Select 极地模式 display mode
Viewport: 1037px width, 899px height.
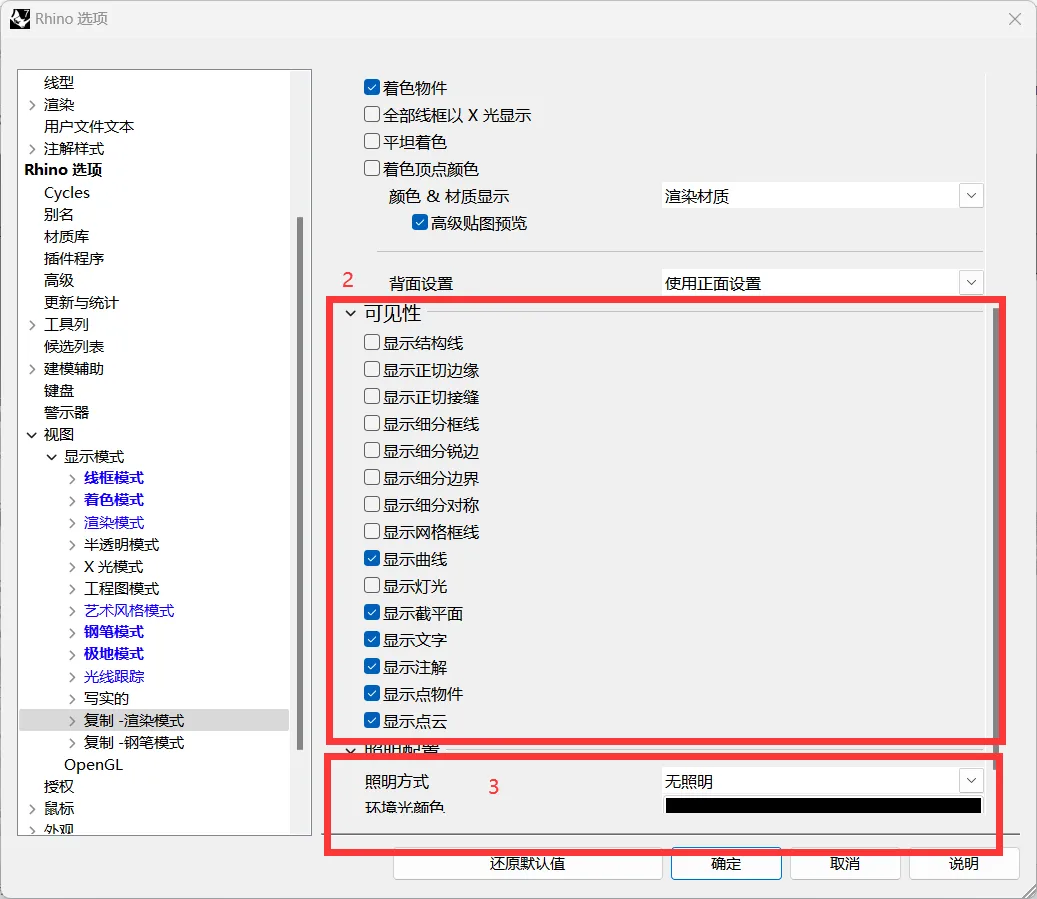point(114,654)
